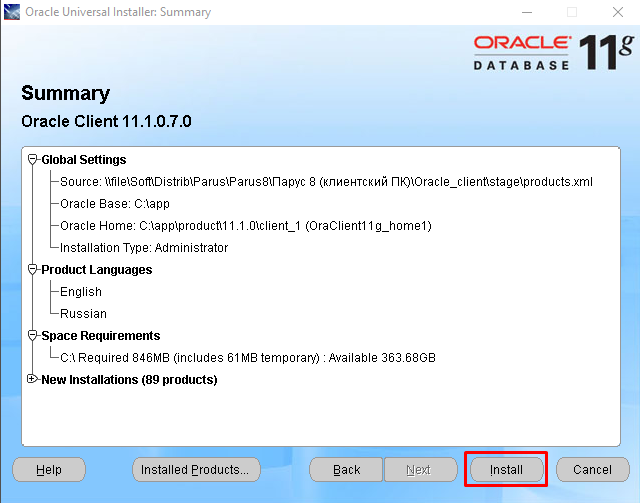Select the C:\ Required 846MB entry

click(x=247, y=357)
